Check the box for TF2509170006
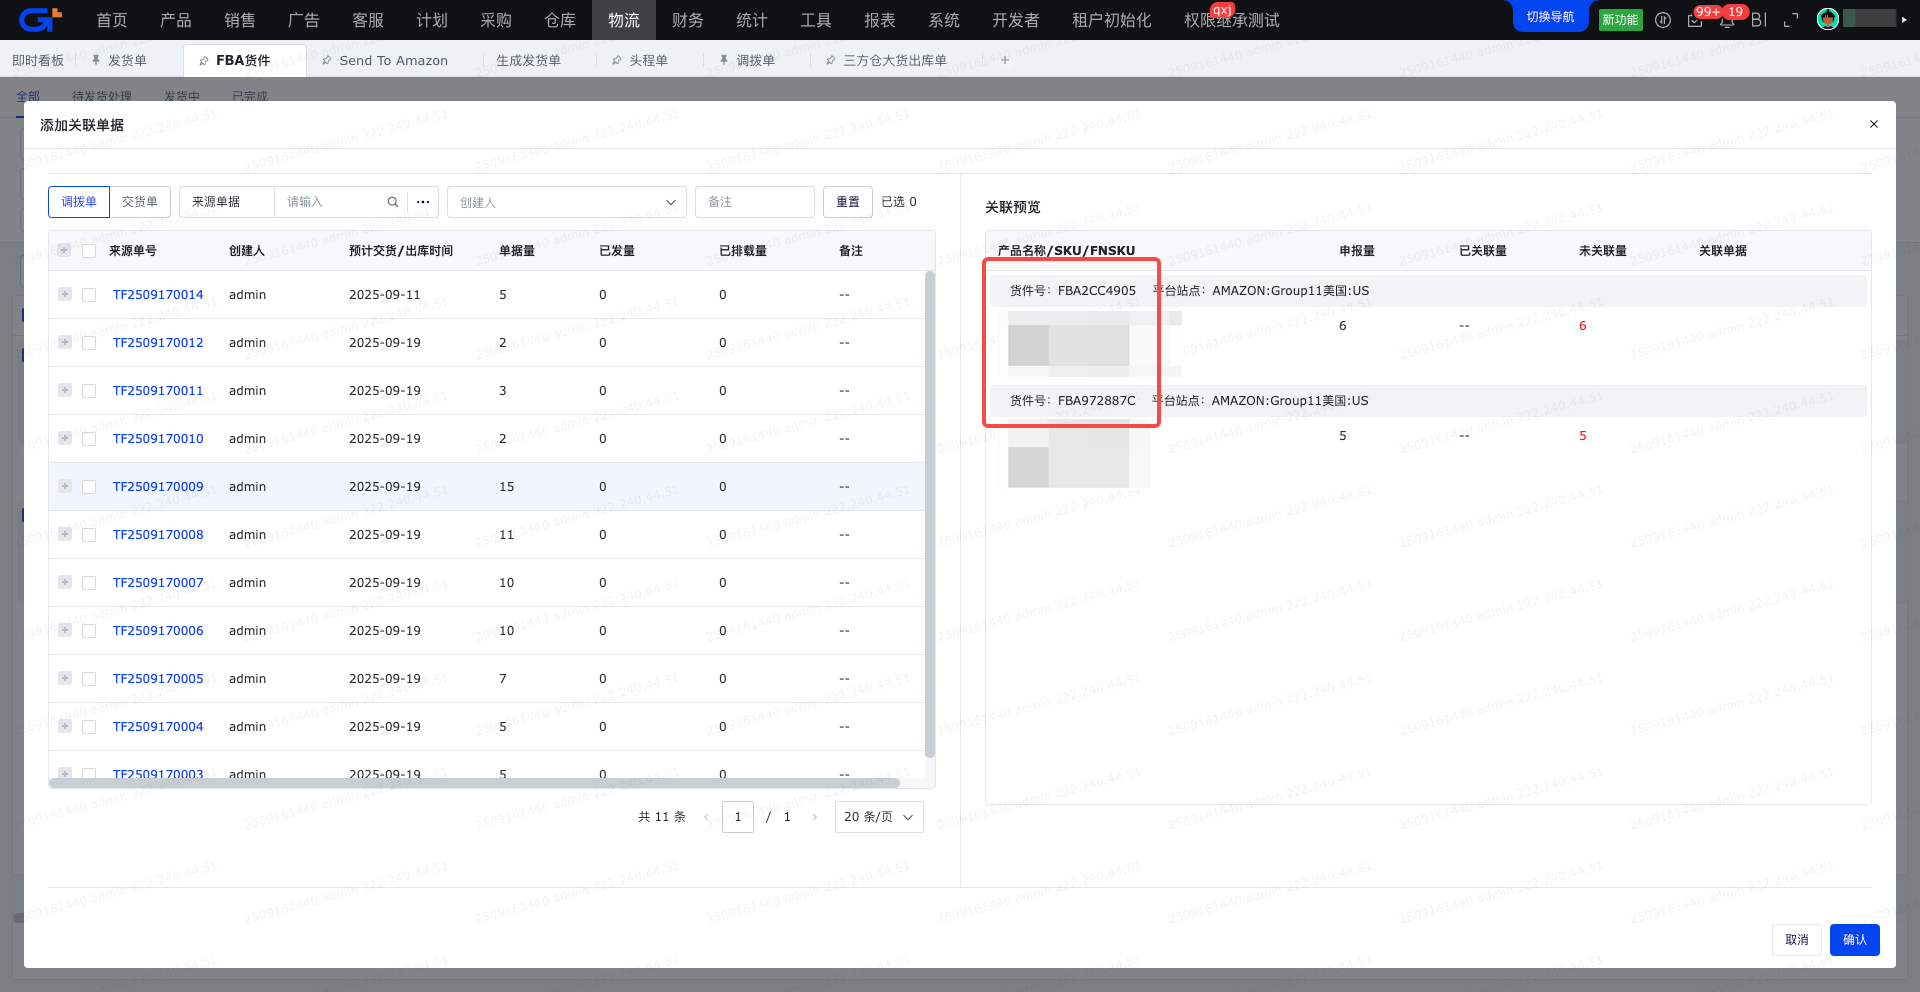The image size is (1920, 992). tap(89, 631)
